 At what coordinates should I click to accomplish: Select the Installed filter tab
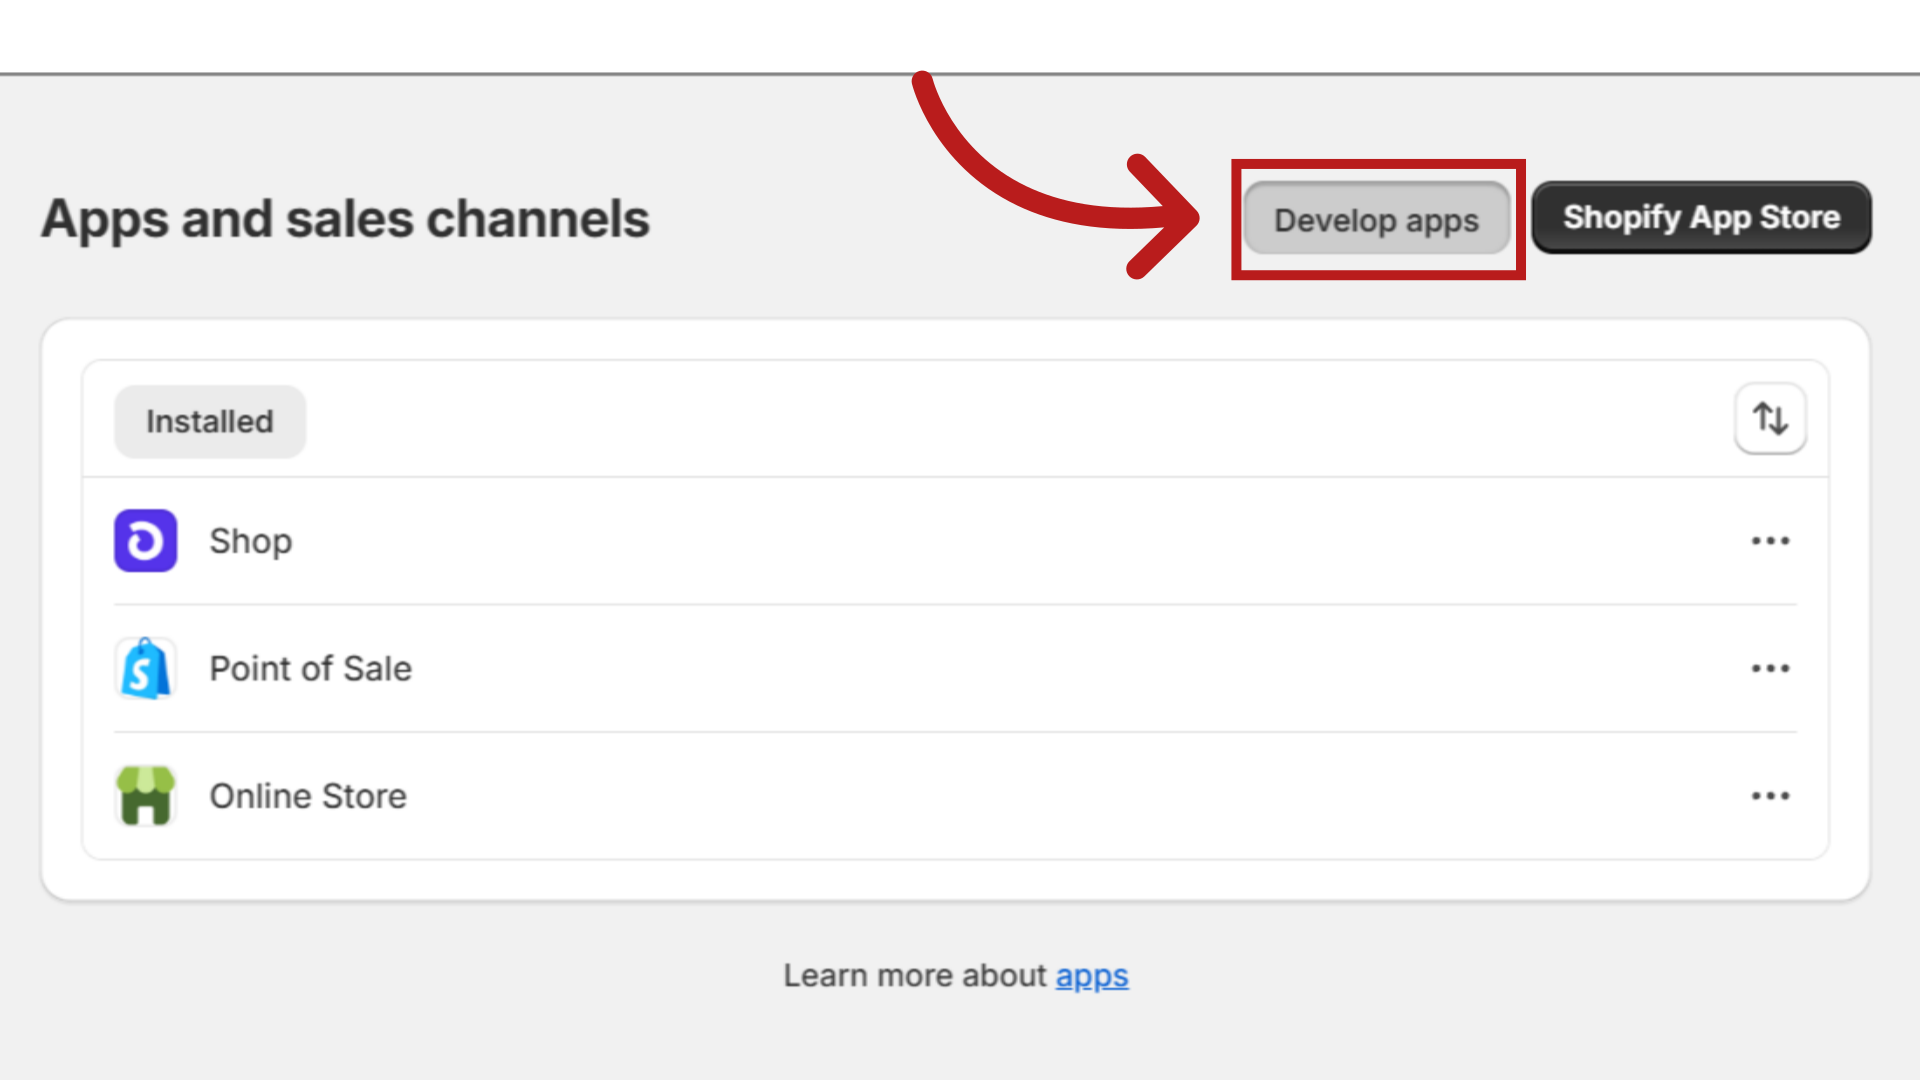coord(210,421)
